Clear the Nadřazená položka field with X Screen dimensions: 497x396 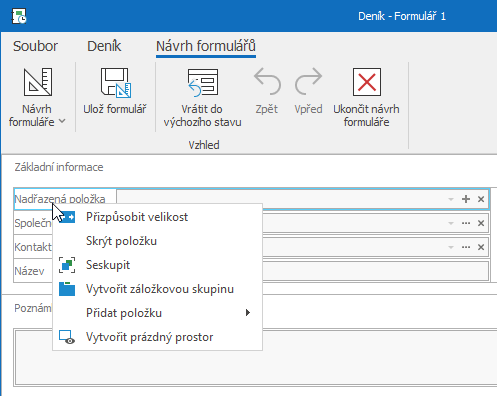tap(481, 199)
